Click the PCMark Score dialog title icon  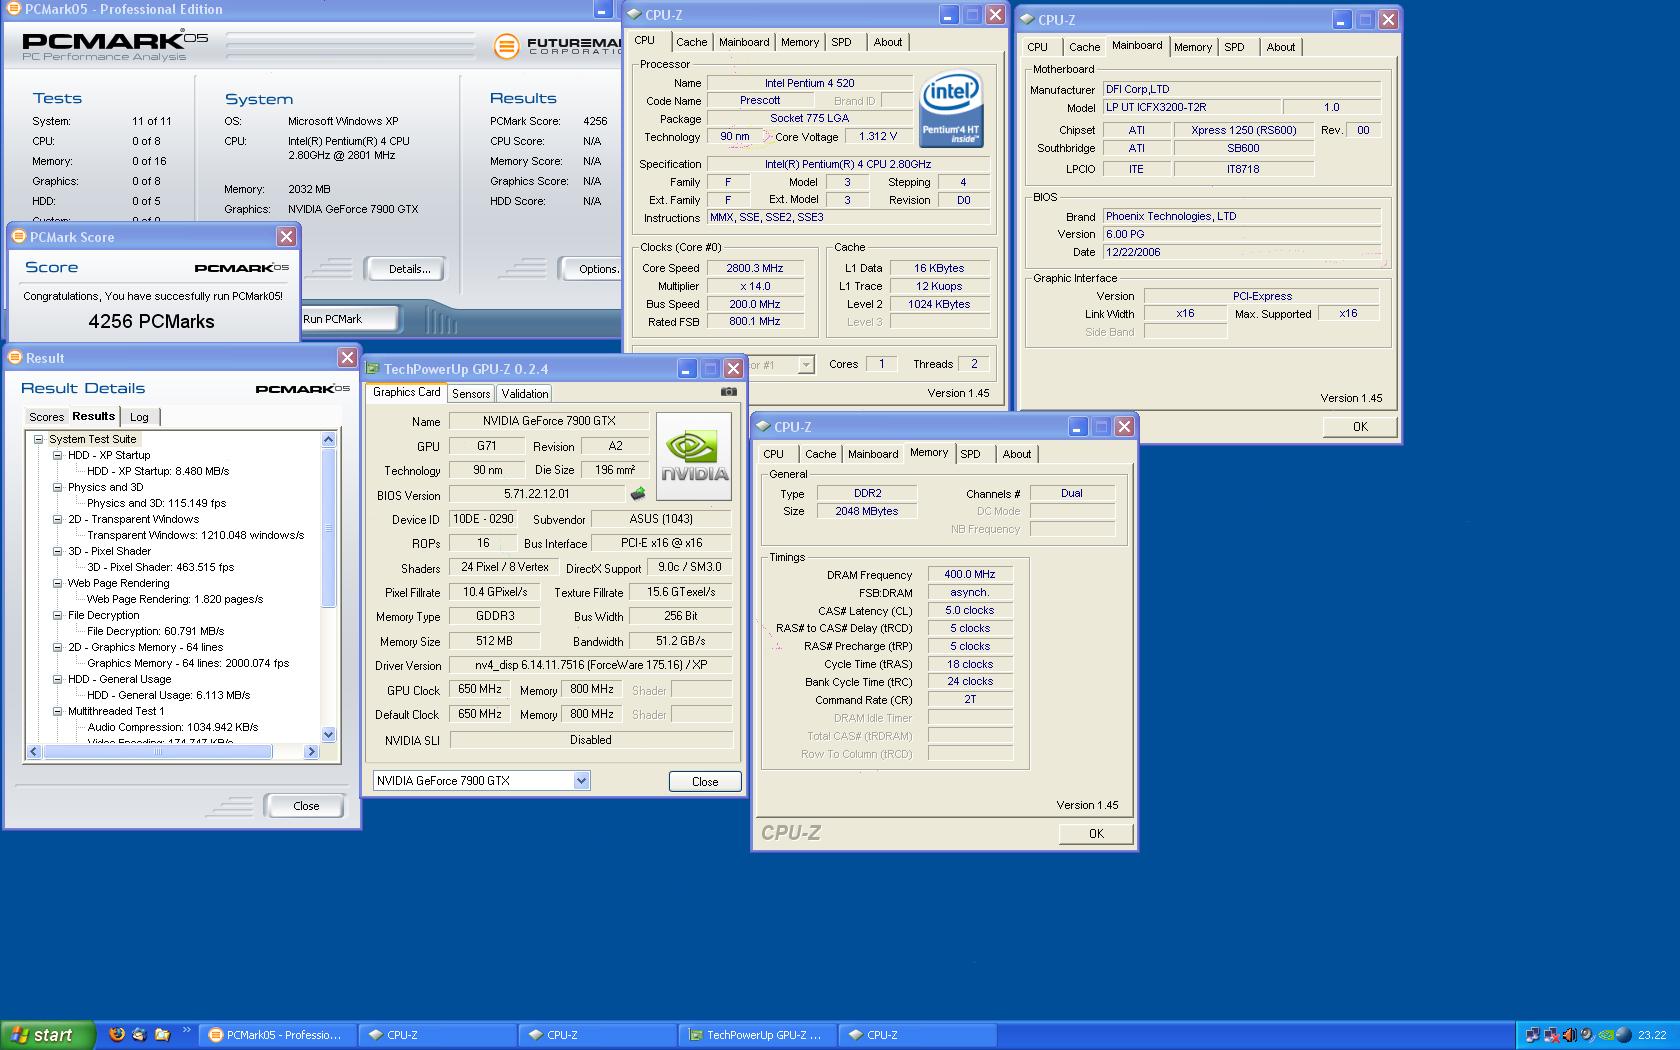pyautogui.click(x=19, y=237)
